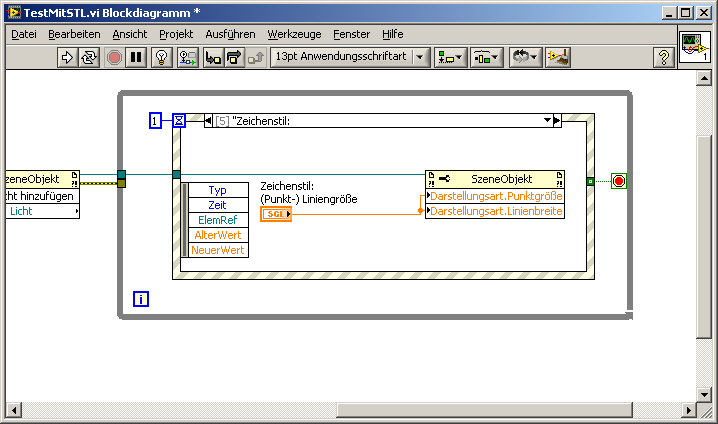The width and height of the screenshot is (718, 424).
Task: Select the NeuerWert event data field
Action: click(x=218, y=250)
